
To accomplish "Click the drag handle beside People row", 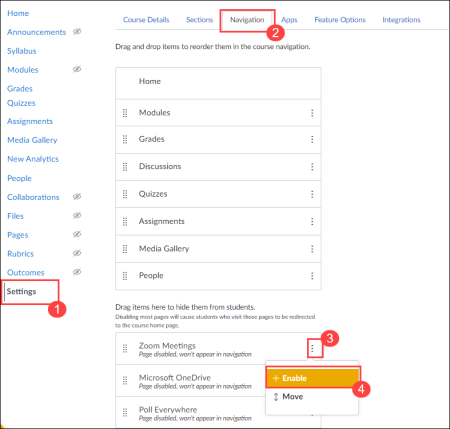I will pos(125,276).
